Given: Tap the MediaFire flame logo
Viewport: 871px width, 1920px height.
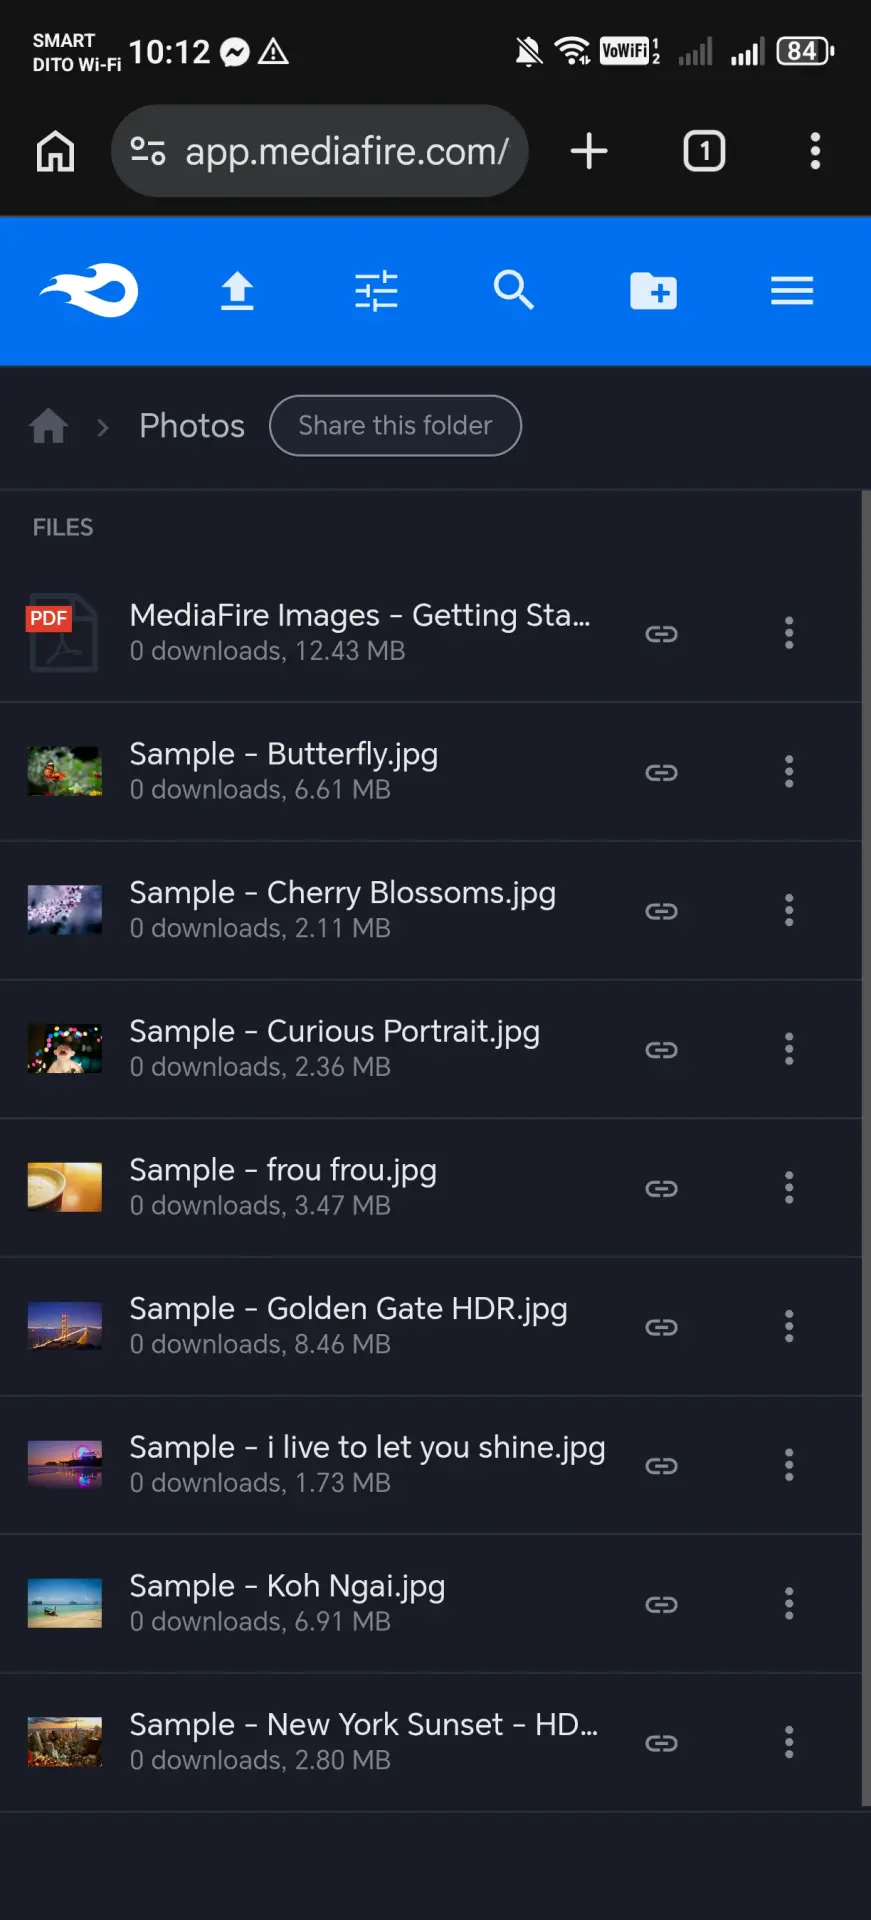Looking at the screenshot, I should [89, 290].
